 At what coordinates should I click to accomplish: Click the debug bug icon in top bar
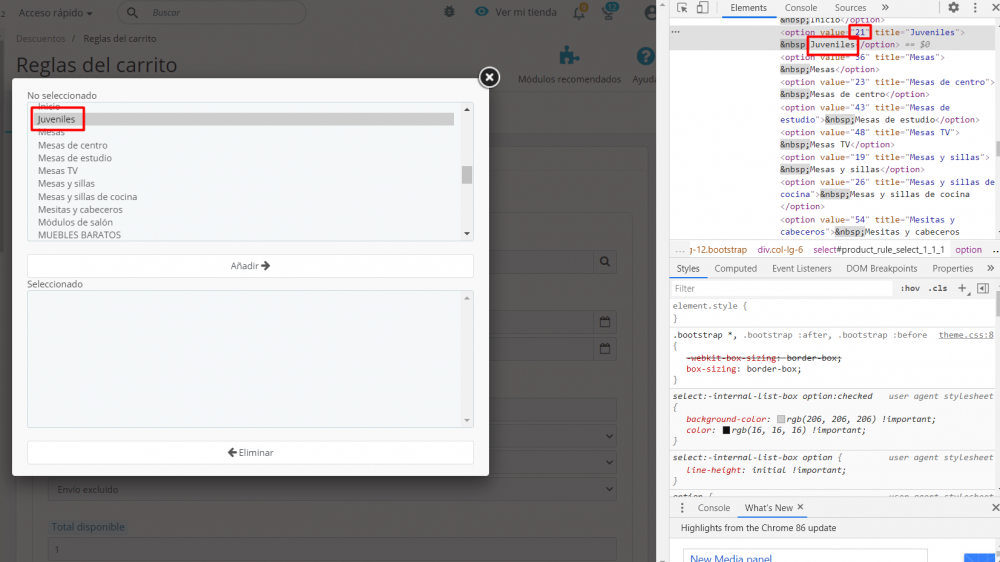[450, 12]
